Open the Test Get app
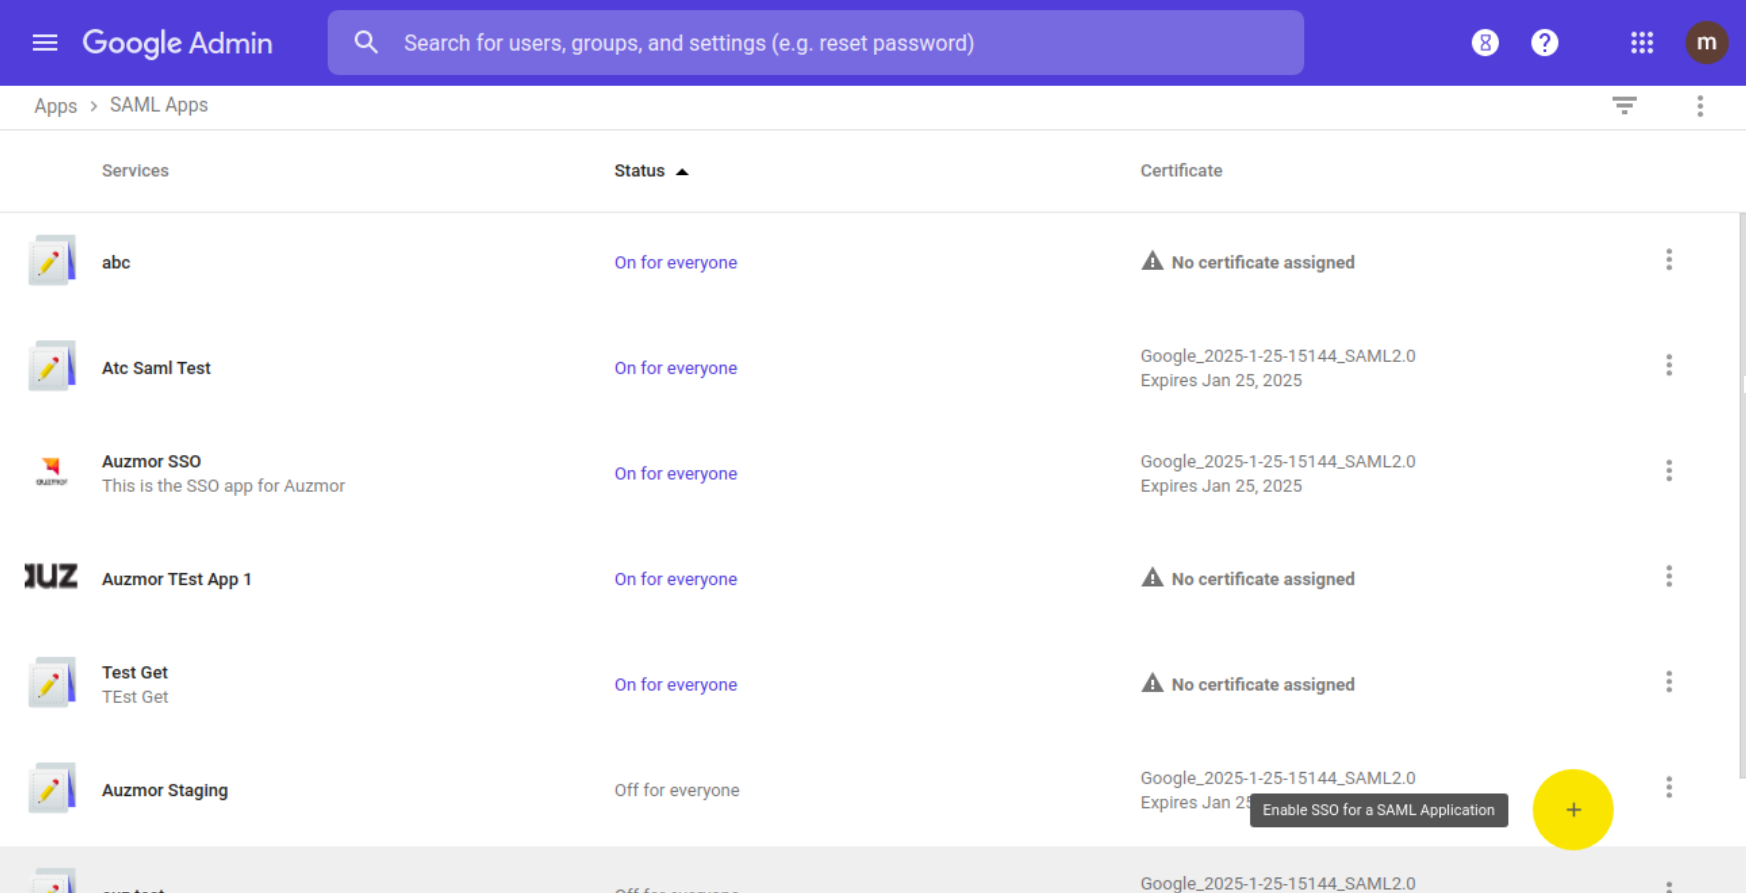 [x=134, y=673]
